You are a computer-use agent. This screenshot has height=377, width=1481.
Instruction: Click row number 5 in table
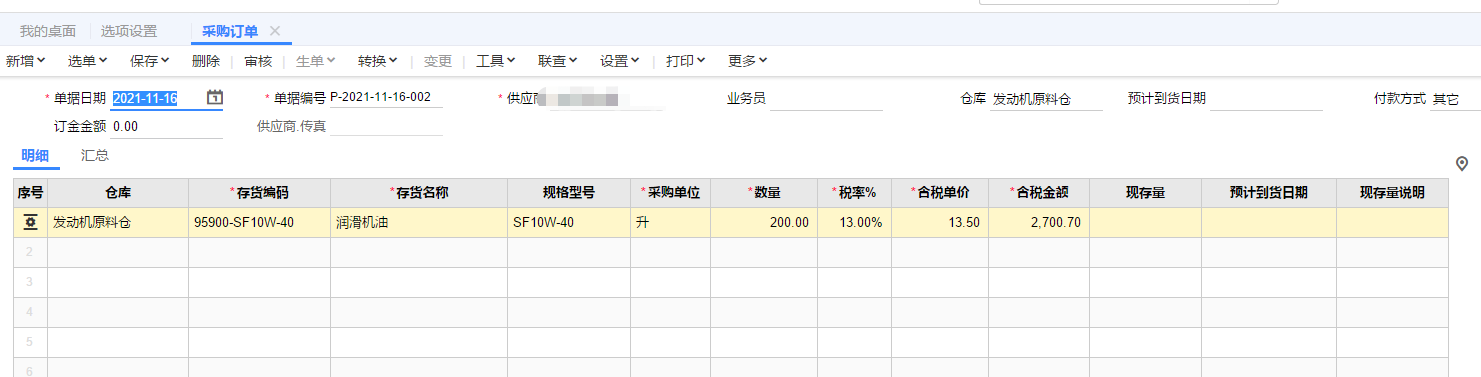click(31, 342)
